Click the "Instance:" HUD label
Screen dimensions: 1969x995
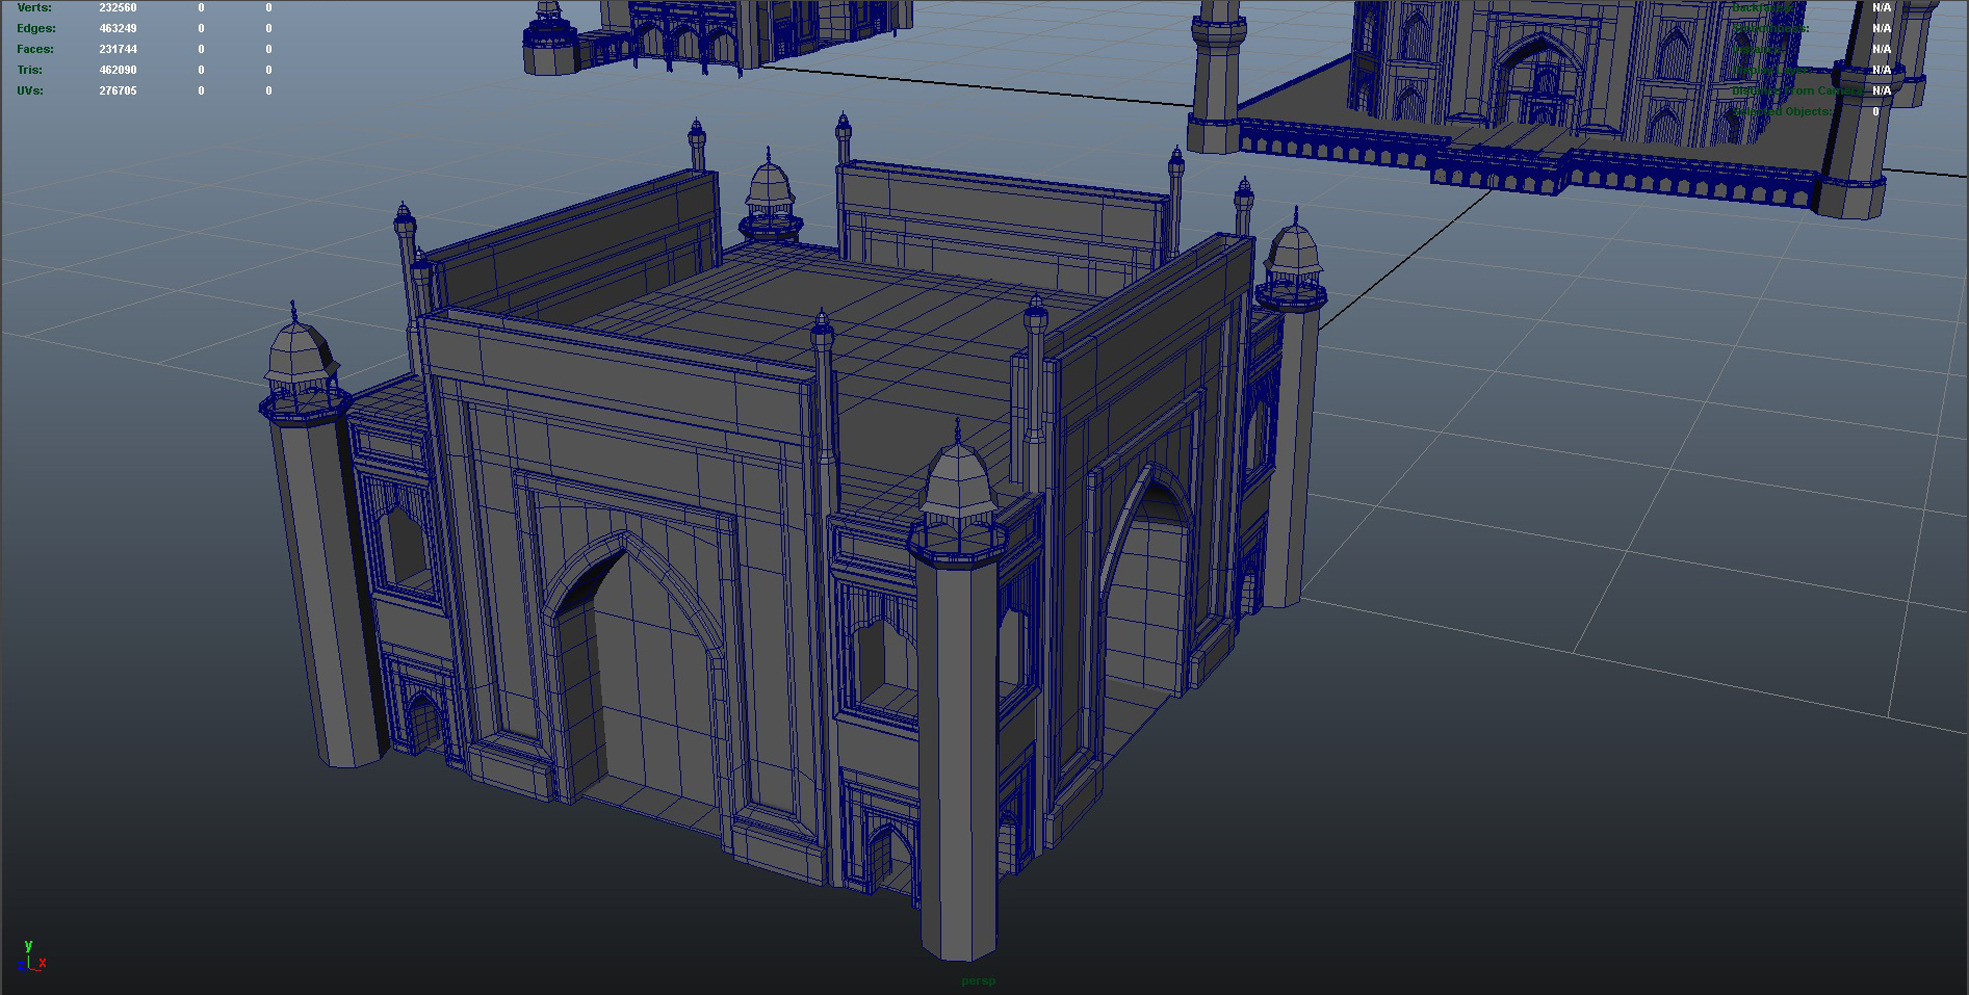pyautogui.click(x=1757, y=49)
